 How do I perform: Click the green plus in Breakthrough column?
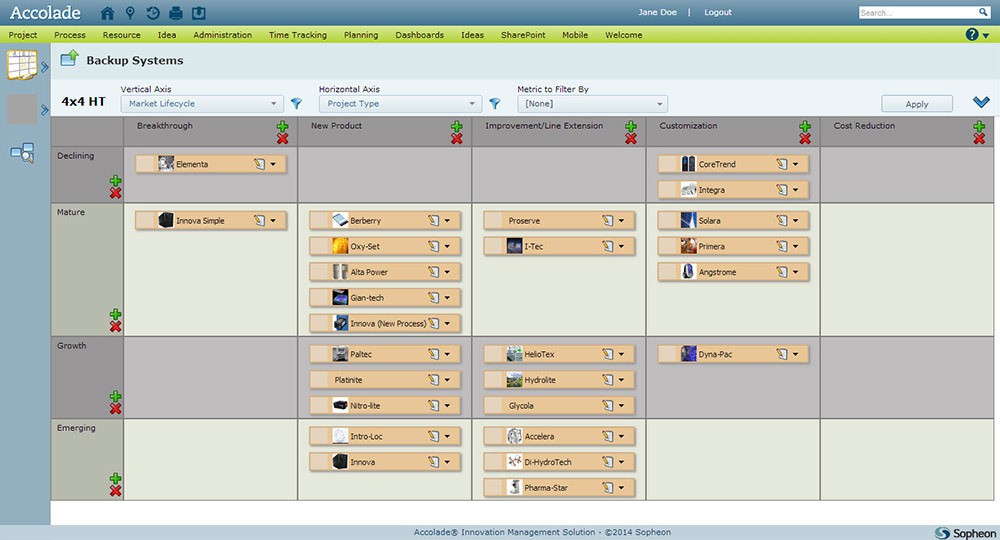[x=283, y=127]
